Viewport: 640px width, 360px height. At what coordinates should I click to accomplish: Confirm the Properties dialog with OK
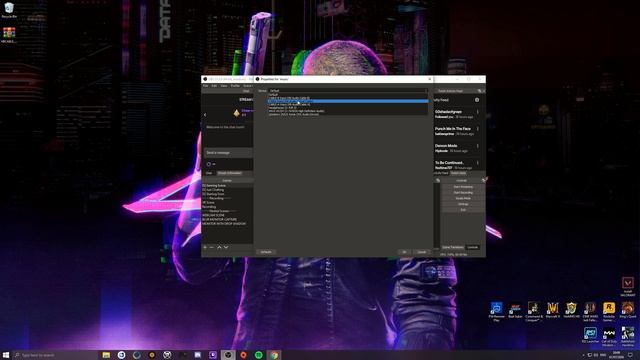point(404,252)
